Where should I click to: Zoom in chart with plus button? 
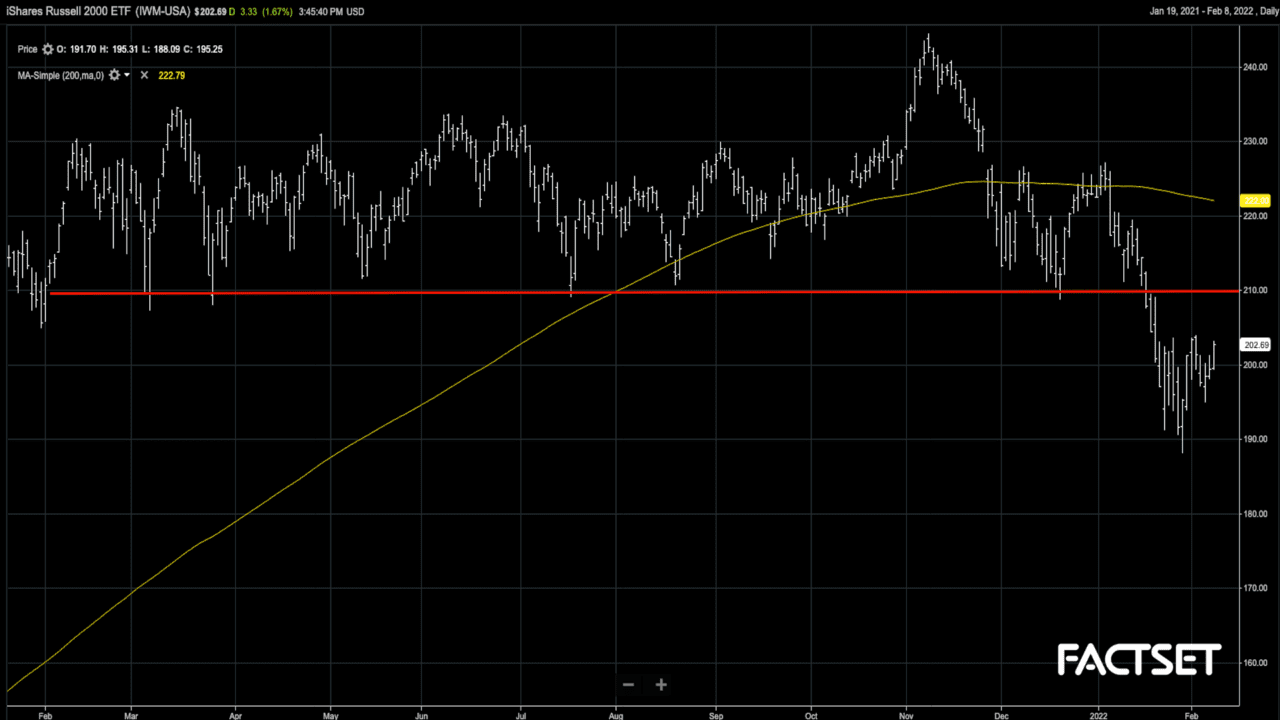[661, 685]
